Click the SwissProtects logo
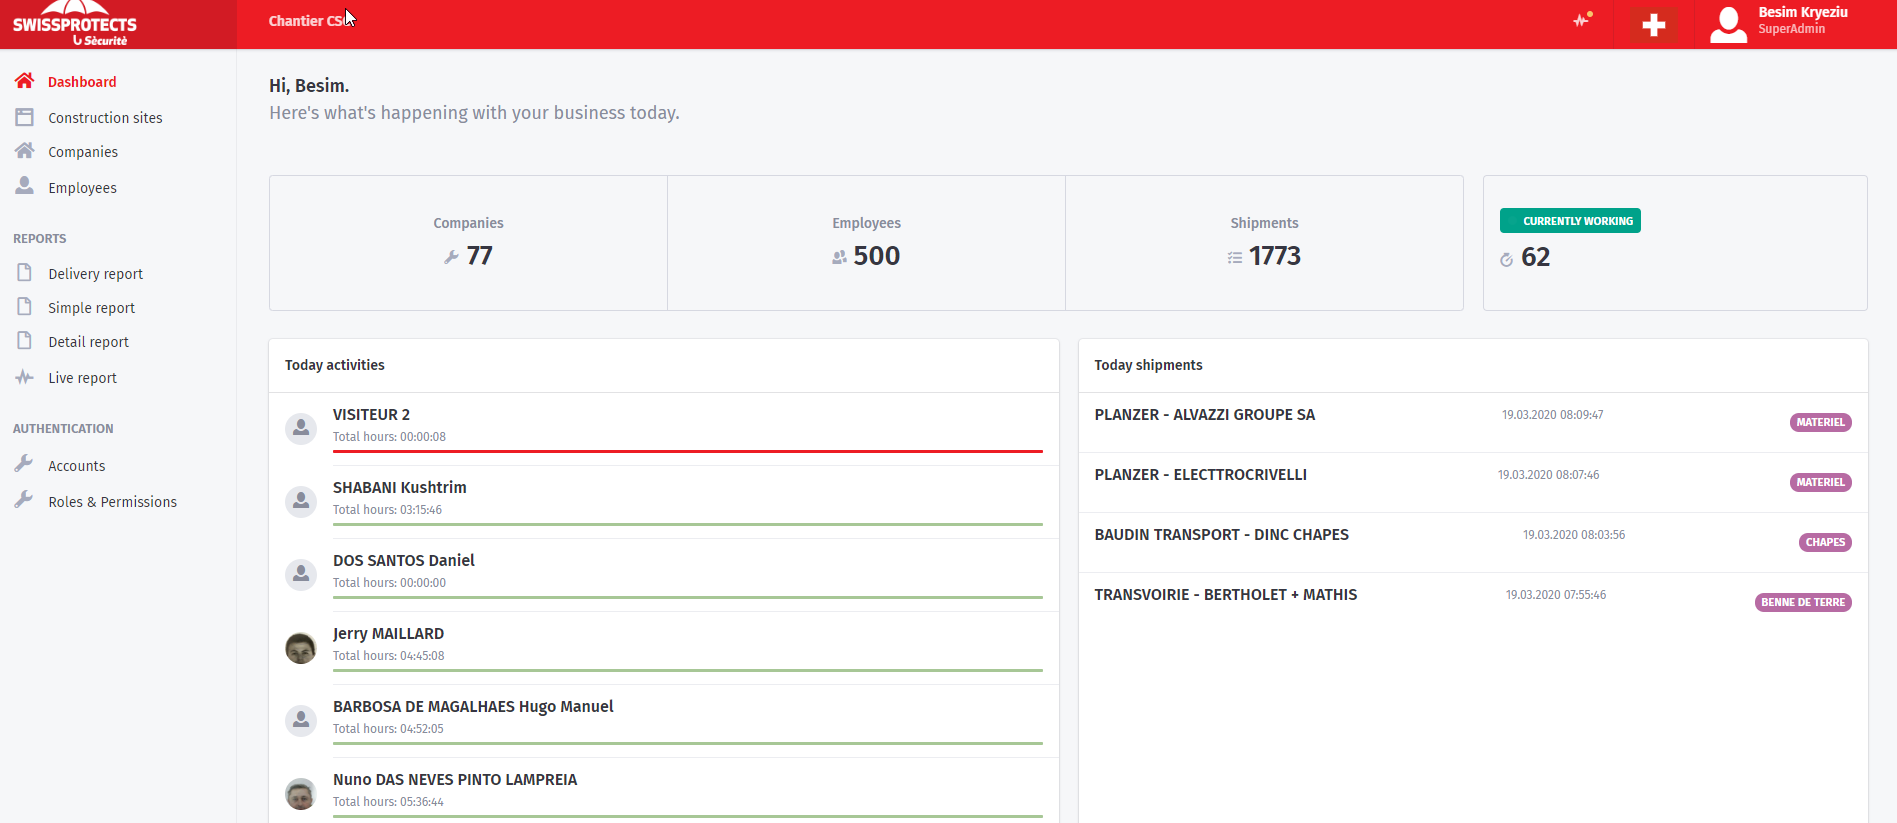Screen dimensions: 1897x823 pyautogui.click(x=75, y=25)
